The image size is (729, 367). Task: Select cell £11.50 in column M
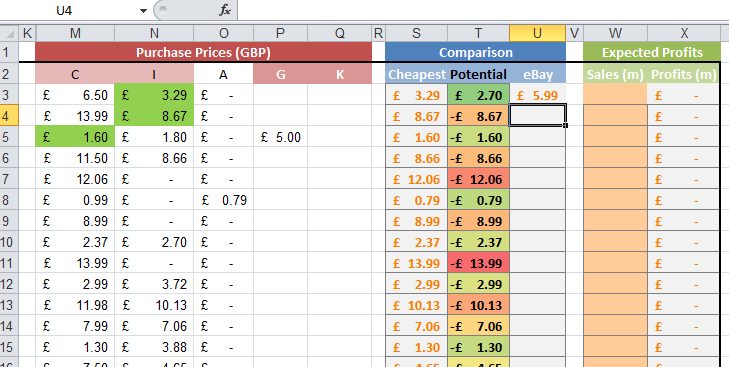[75, 158]
